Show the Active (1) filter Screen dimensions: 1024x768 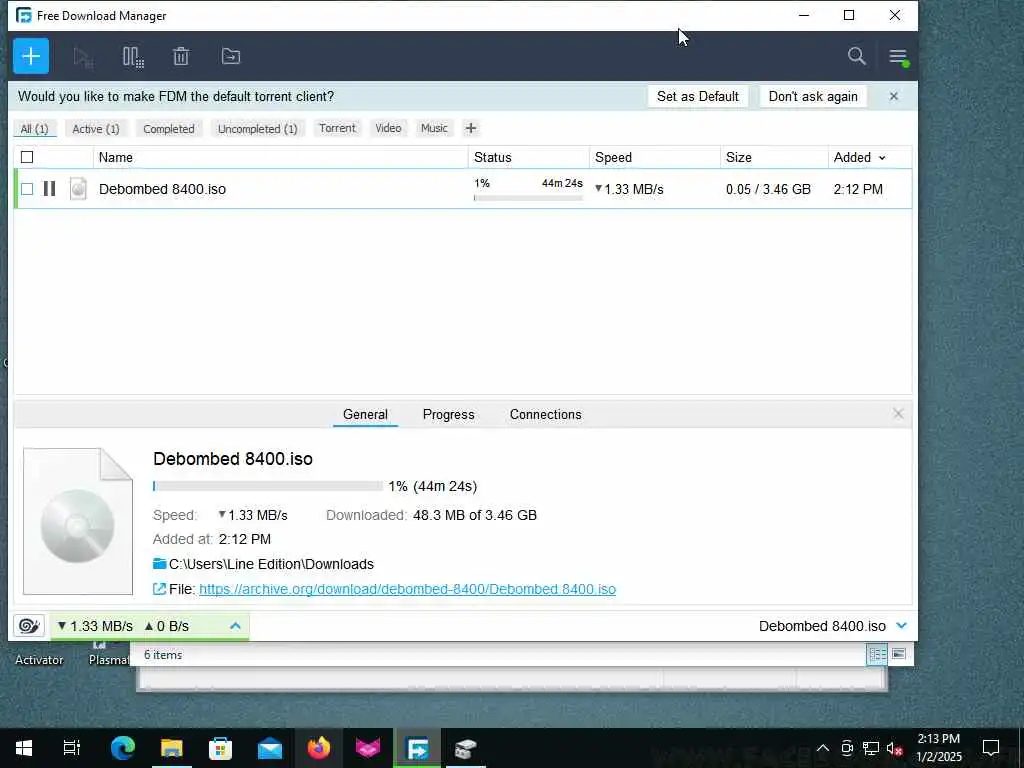click(96, 129)
